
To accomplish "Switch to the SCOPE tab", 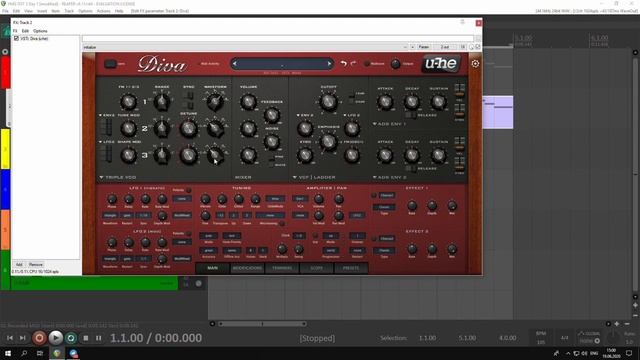I will [x=316, y=268].
